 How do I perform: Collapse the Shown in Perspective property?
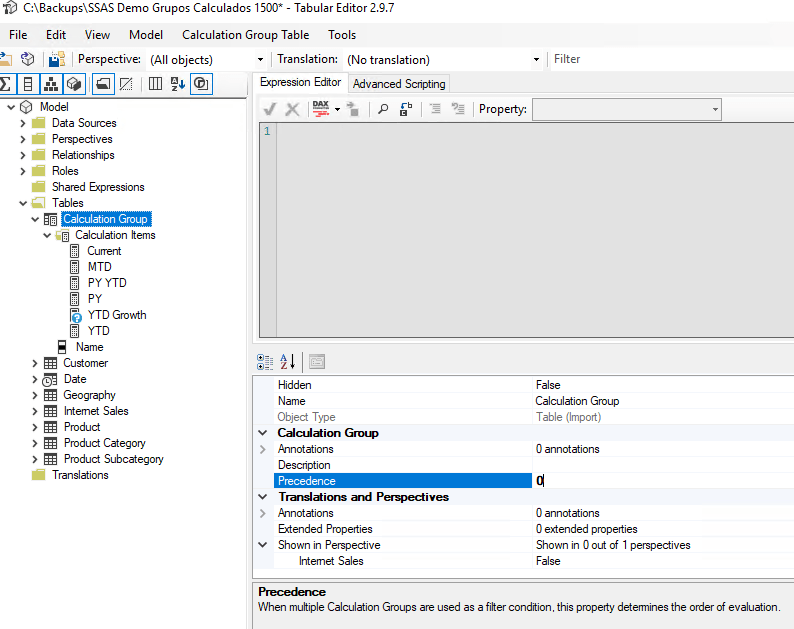(x=262, y=545)
